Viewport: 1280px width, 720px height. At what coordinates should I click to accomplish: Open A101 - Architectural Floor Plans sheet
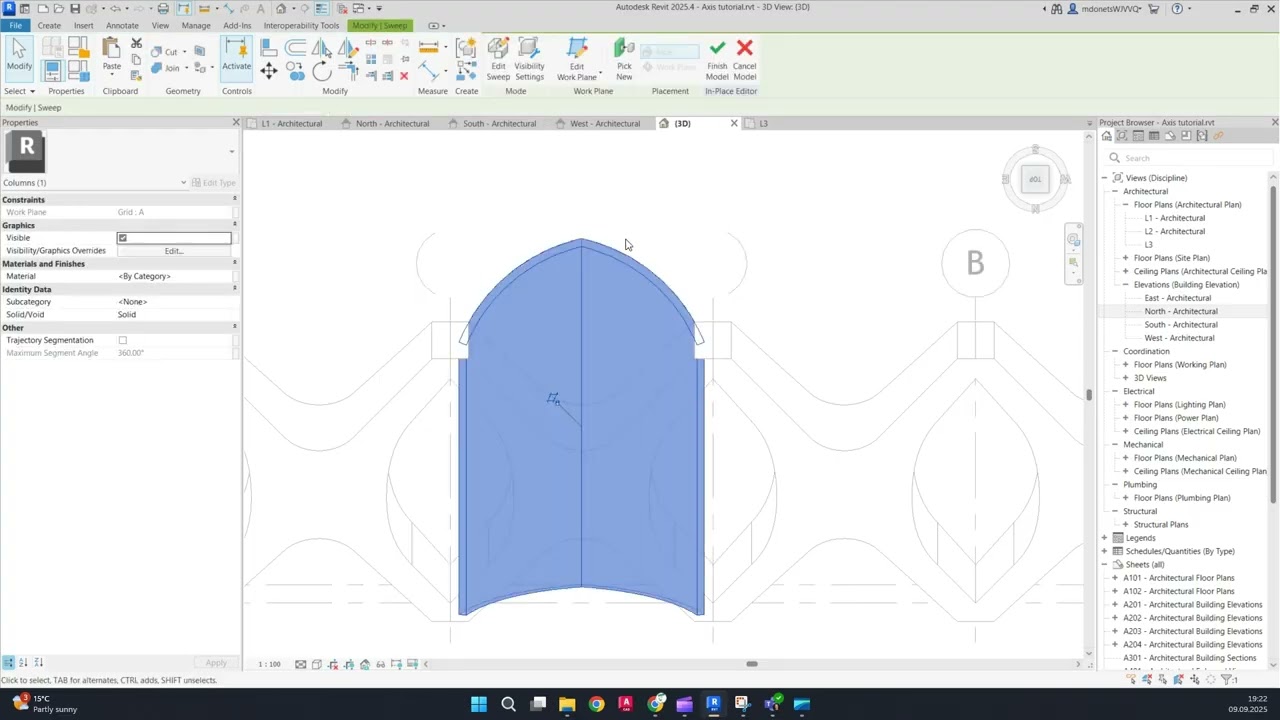[x=1178, y=578]
